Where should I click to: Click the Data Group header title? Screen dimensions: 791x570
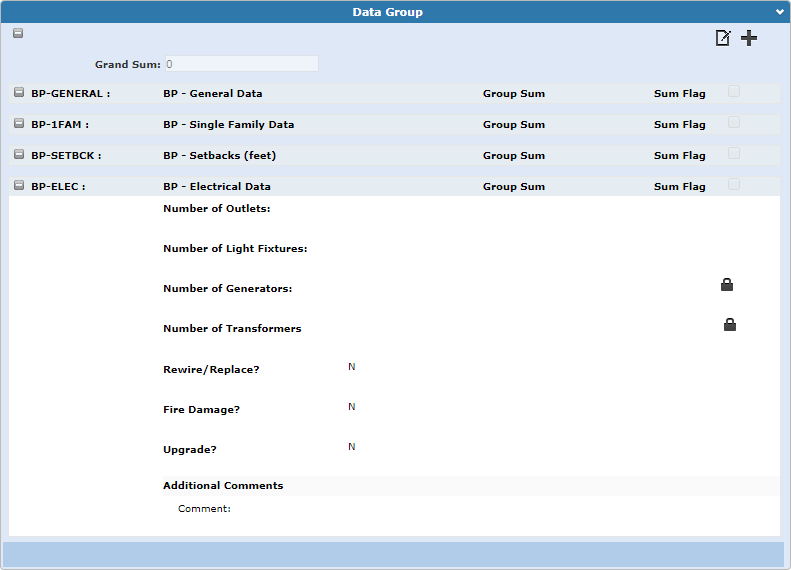(387, 12)
